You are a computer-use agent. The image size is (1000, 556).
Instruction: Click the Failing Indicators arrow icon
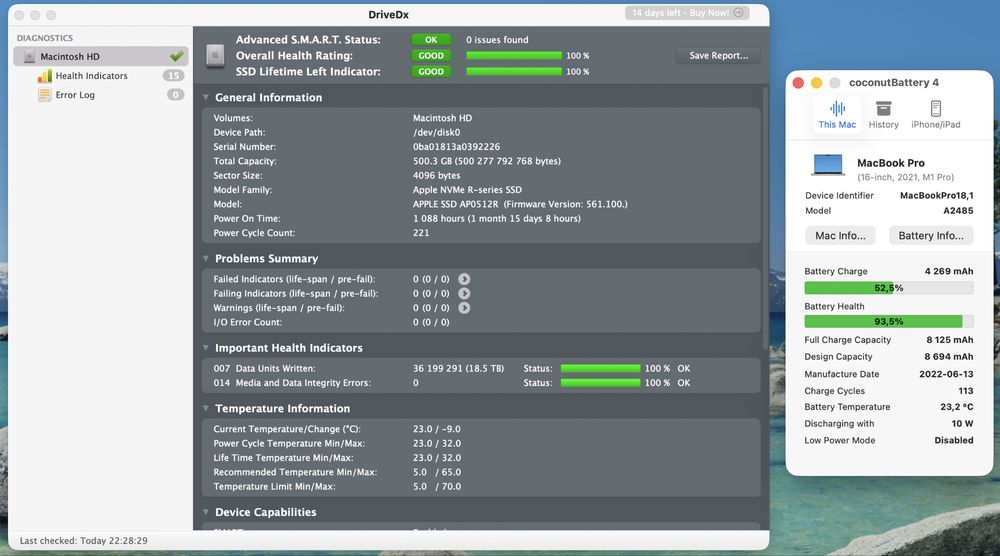click(464, 293)
